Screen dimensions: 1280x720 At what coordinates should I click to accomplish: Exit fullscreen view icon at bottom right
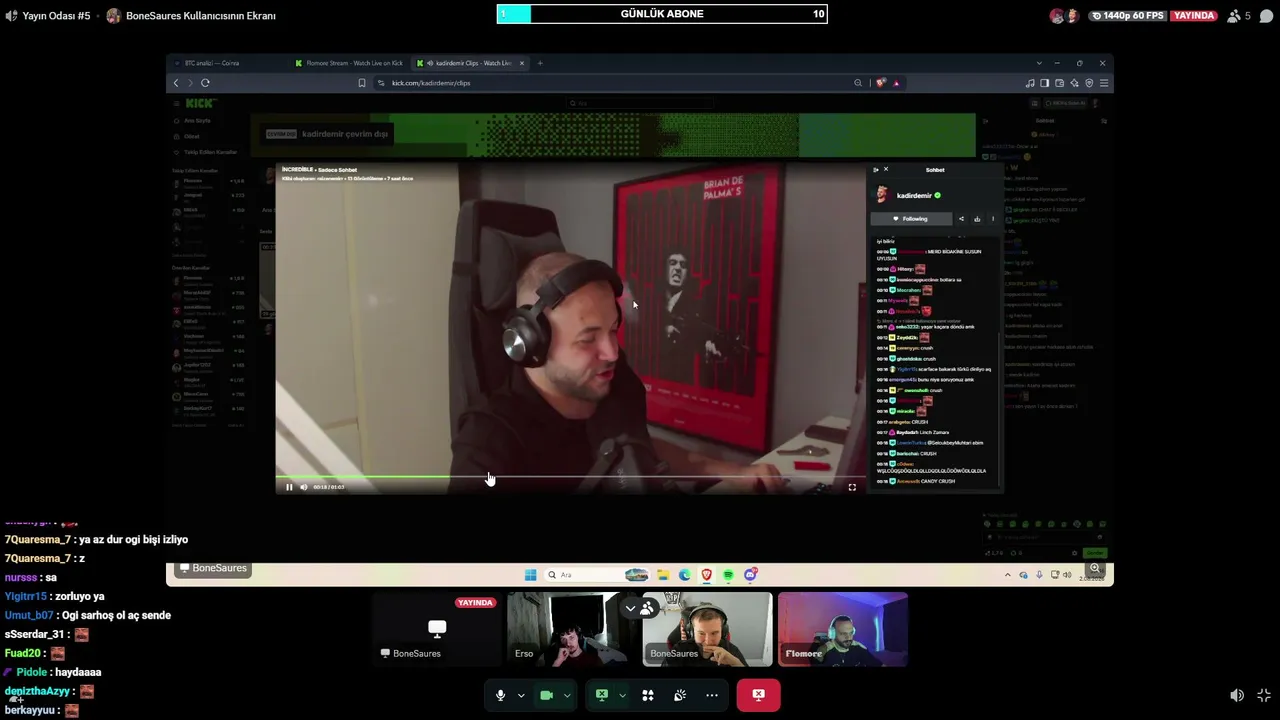coord(1264,695)
